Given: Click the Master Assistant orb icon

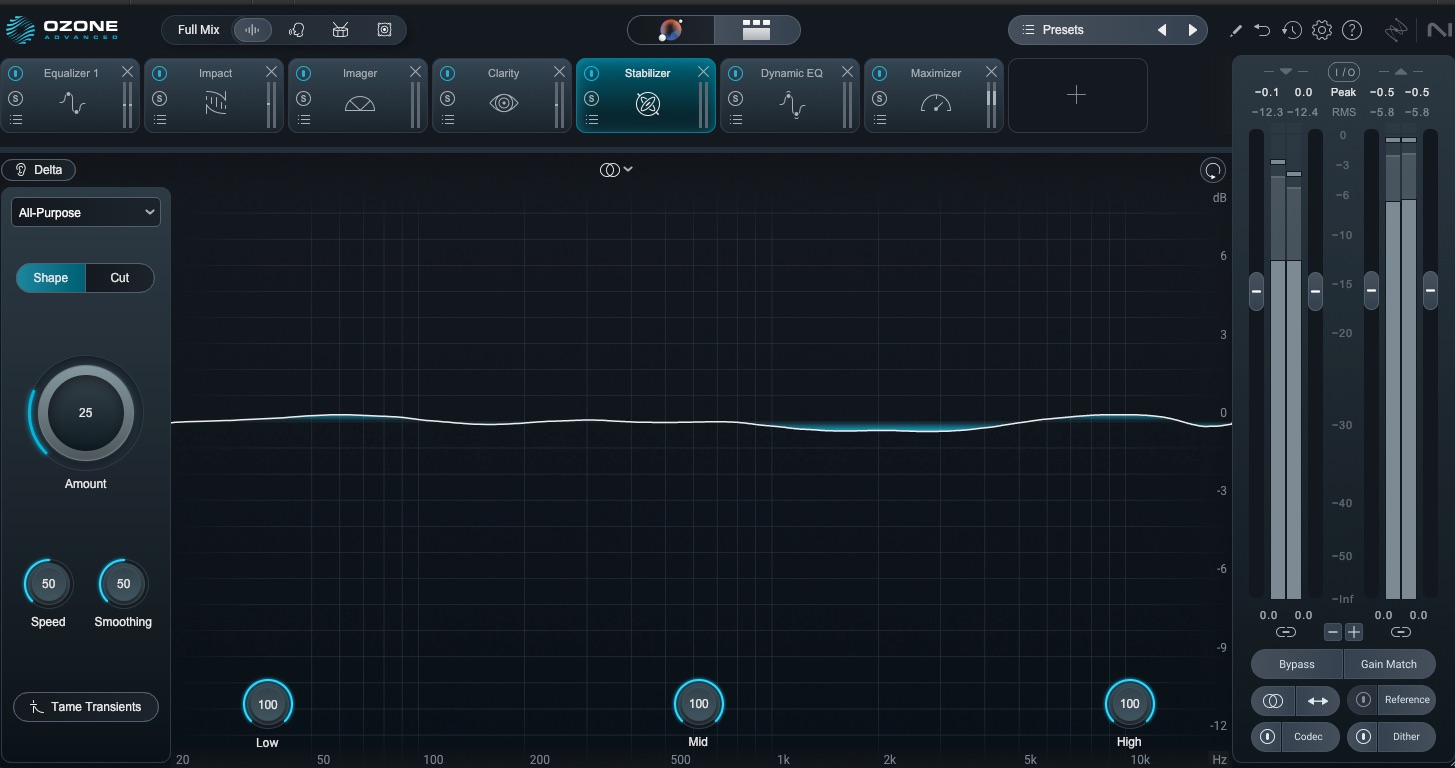Looking at the screenshot, I should point(670,30).
